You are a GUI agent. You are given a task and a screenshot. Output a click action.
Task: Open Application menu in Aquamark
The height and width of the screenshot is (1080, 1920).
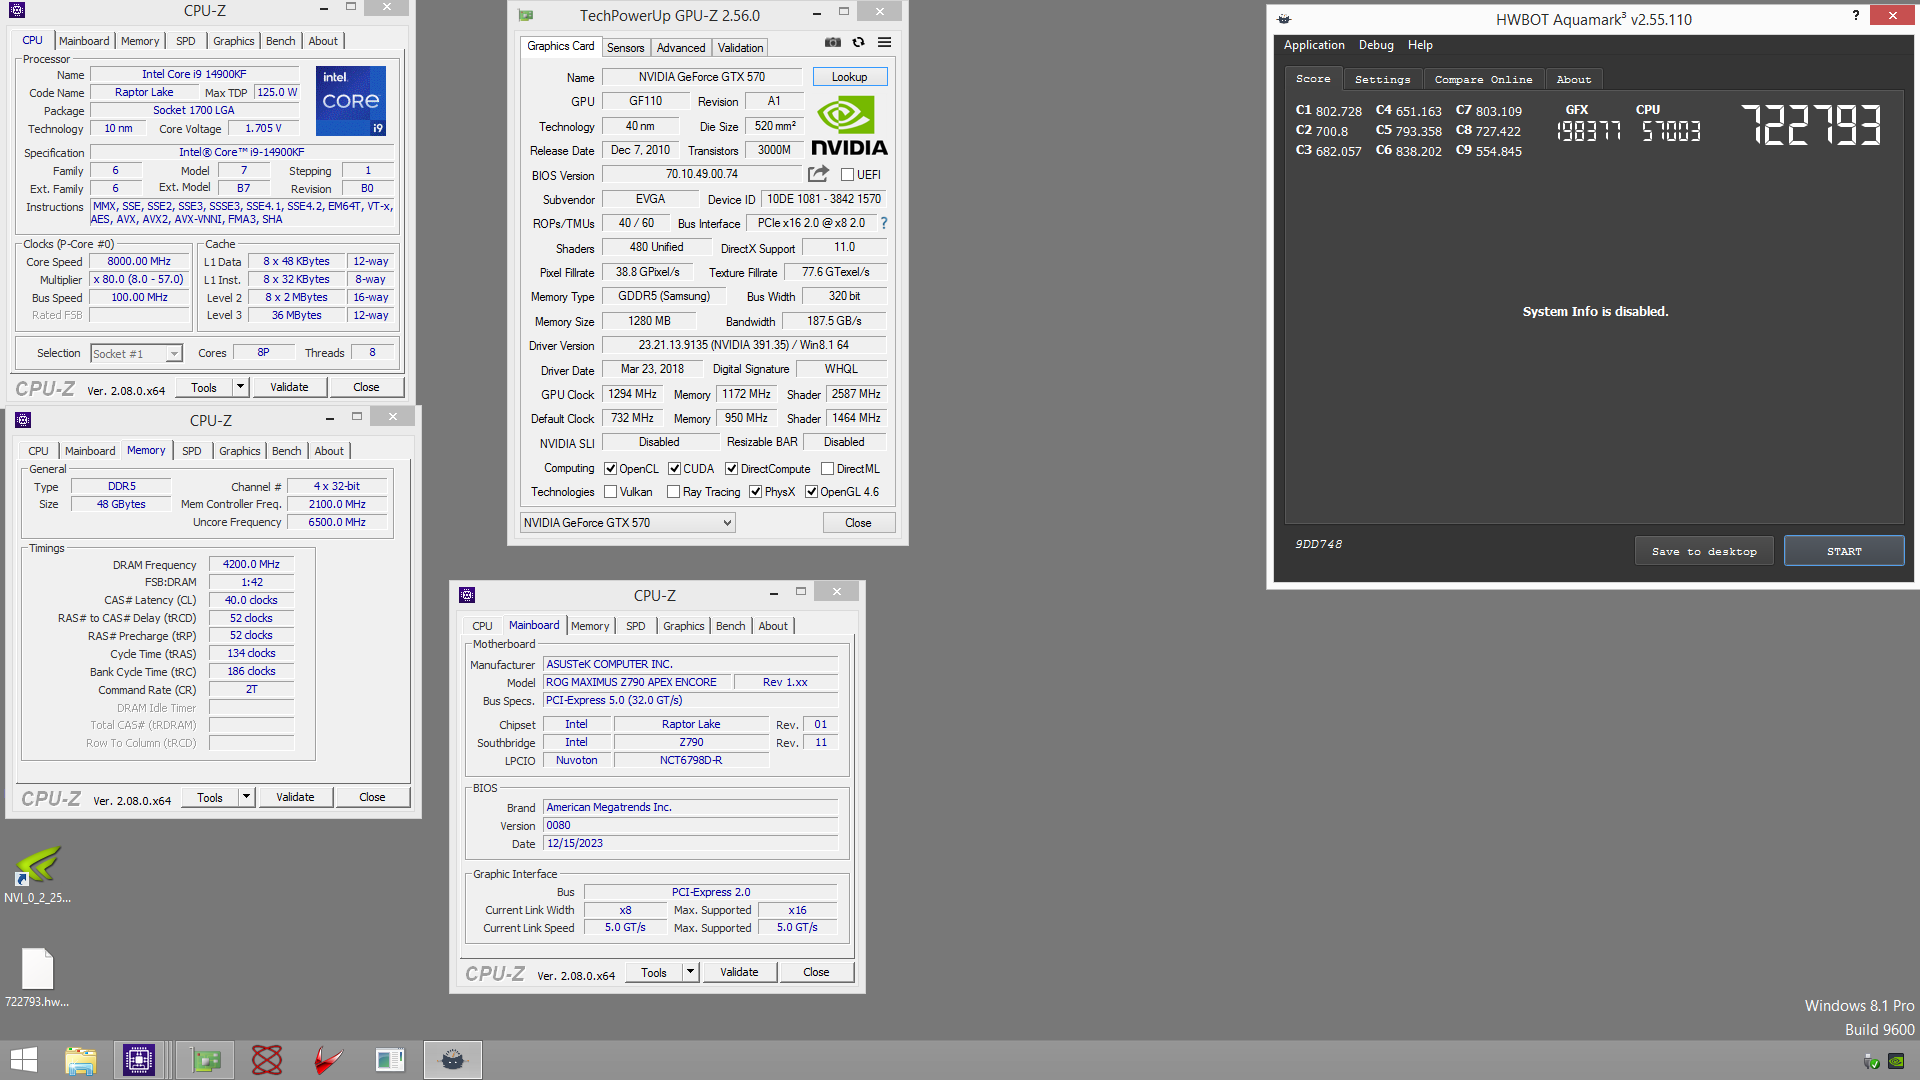coord(1314,45)
